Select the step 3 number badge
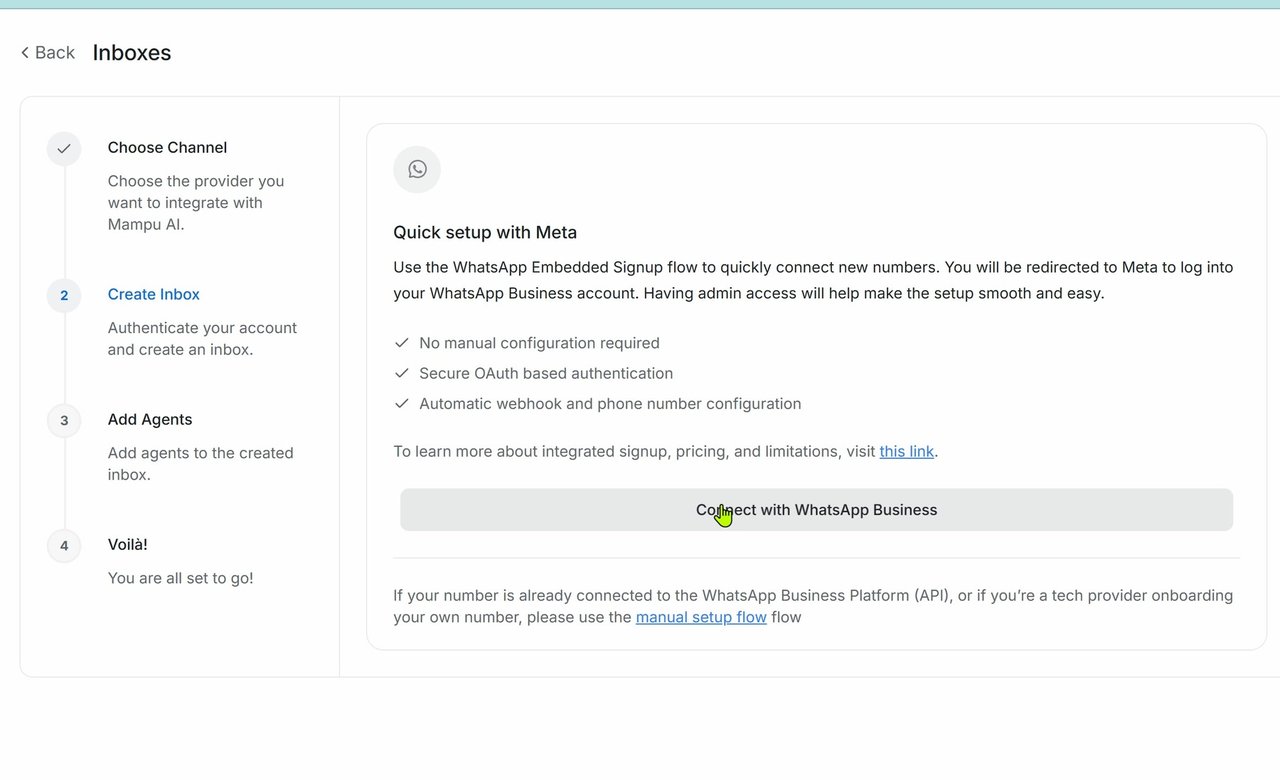This screenshot has height=780, width=1280. (x=64, y=420)
